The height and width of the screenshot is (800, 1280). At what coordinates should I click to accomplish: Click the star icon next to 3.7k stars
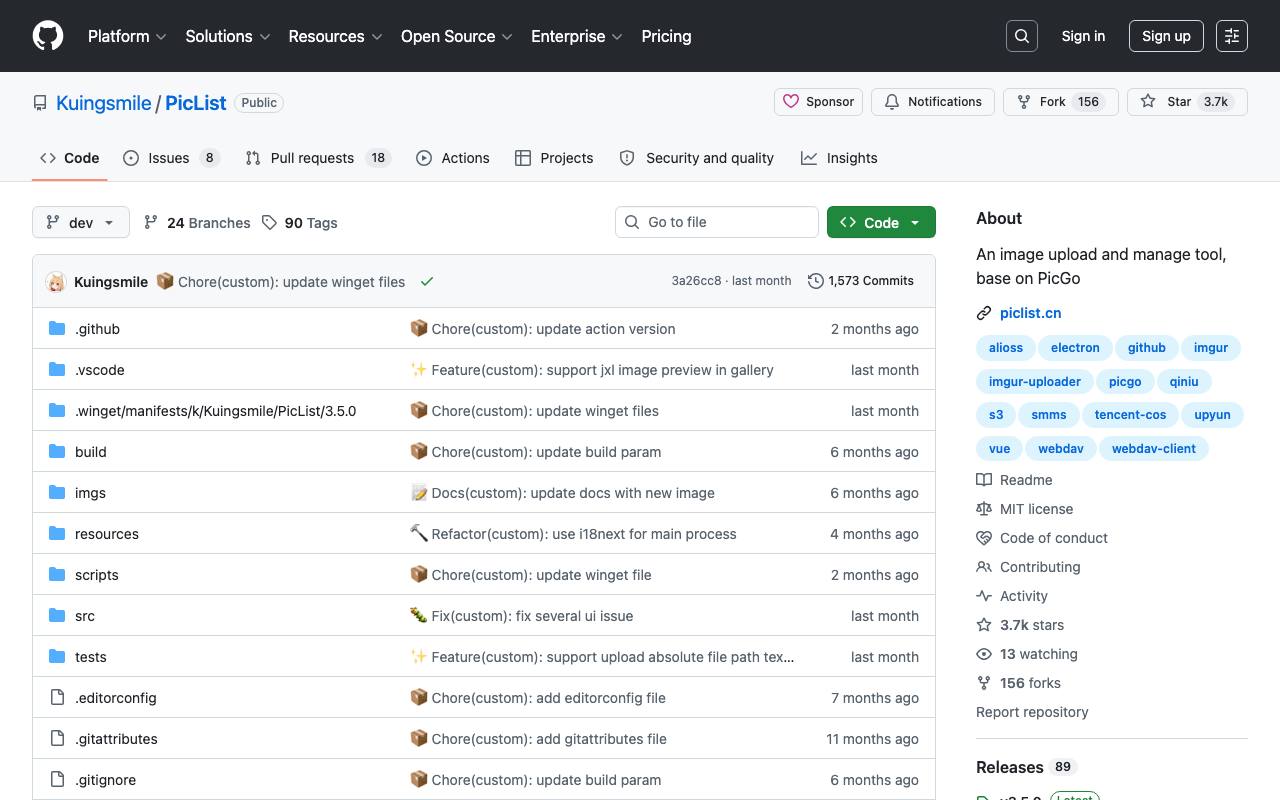pos(984,625)
